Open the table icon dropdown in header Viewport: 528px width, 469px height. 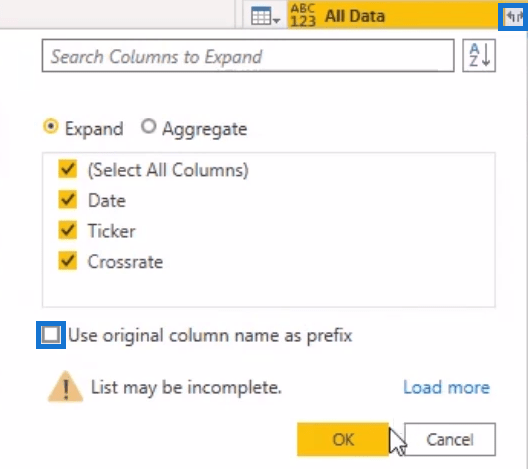(265, 16)
